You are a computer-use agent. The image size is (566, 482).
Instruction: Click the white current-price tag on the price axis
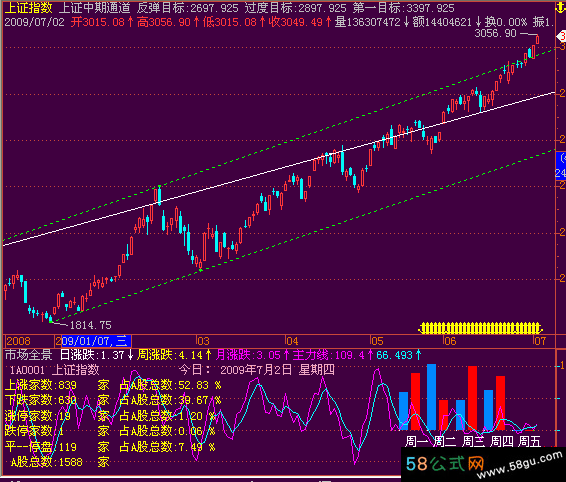click(x=561, y=37)
